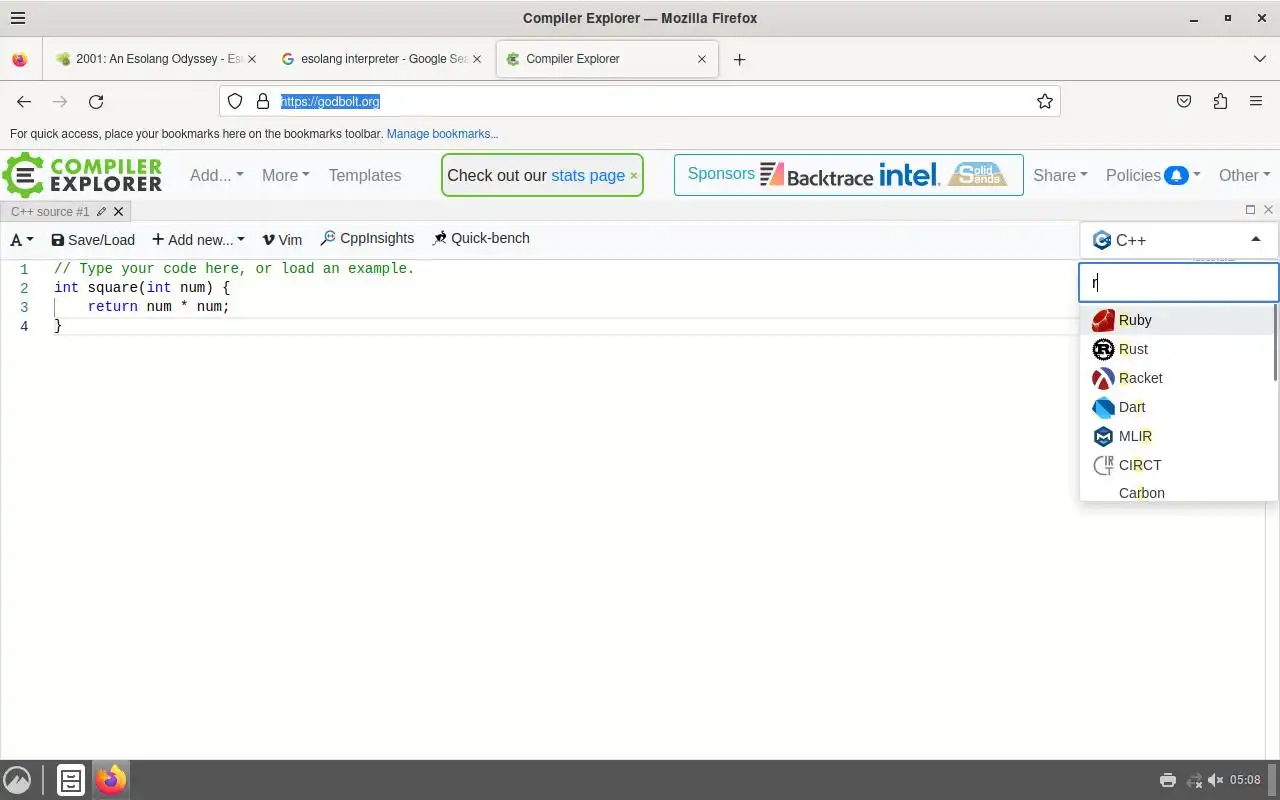This screenshot has width=1280, height=800.
Task: Select Racket from language list
Action: 1176,378
